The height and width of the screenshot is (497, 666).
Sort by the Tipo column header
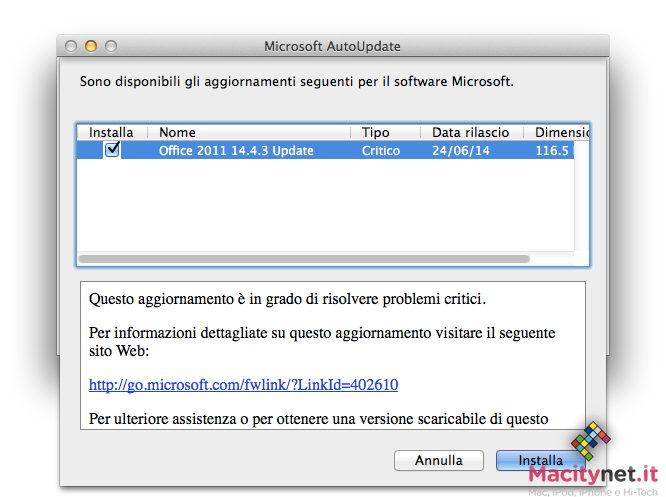386,132
